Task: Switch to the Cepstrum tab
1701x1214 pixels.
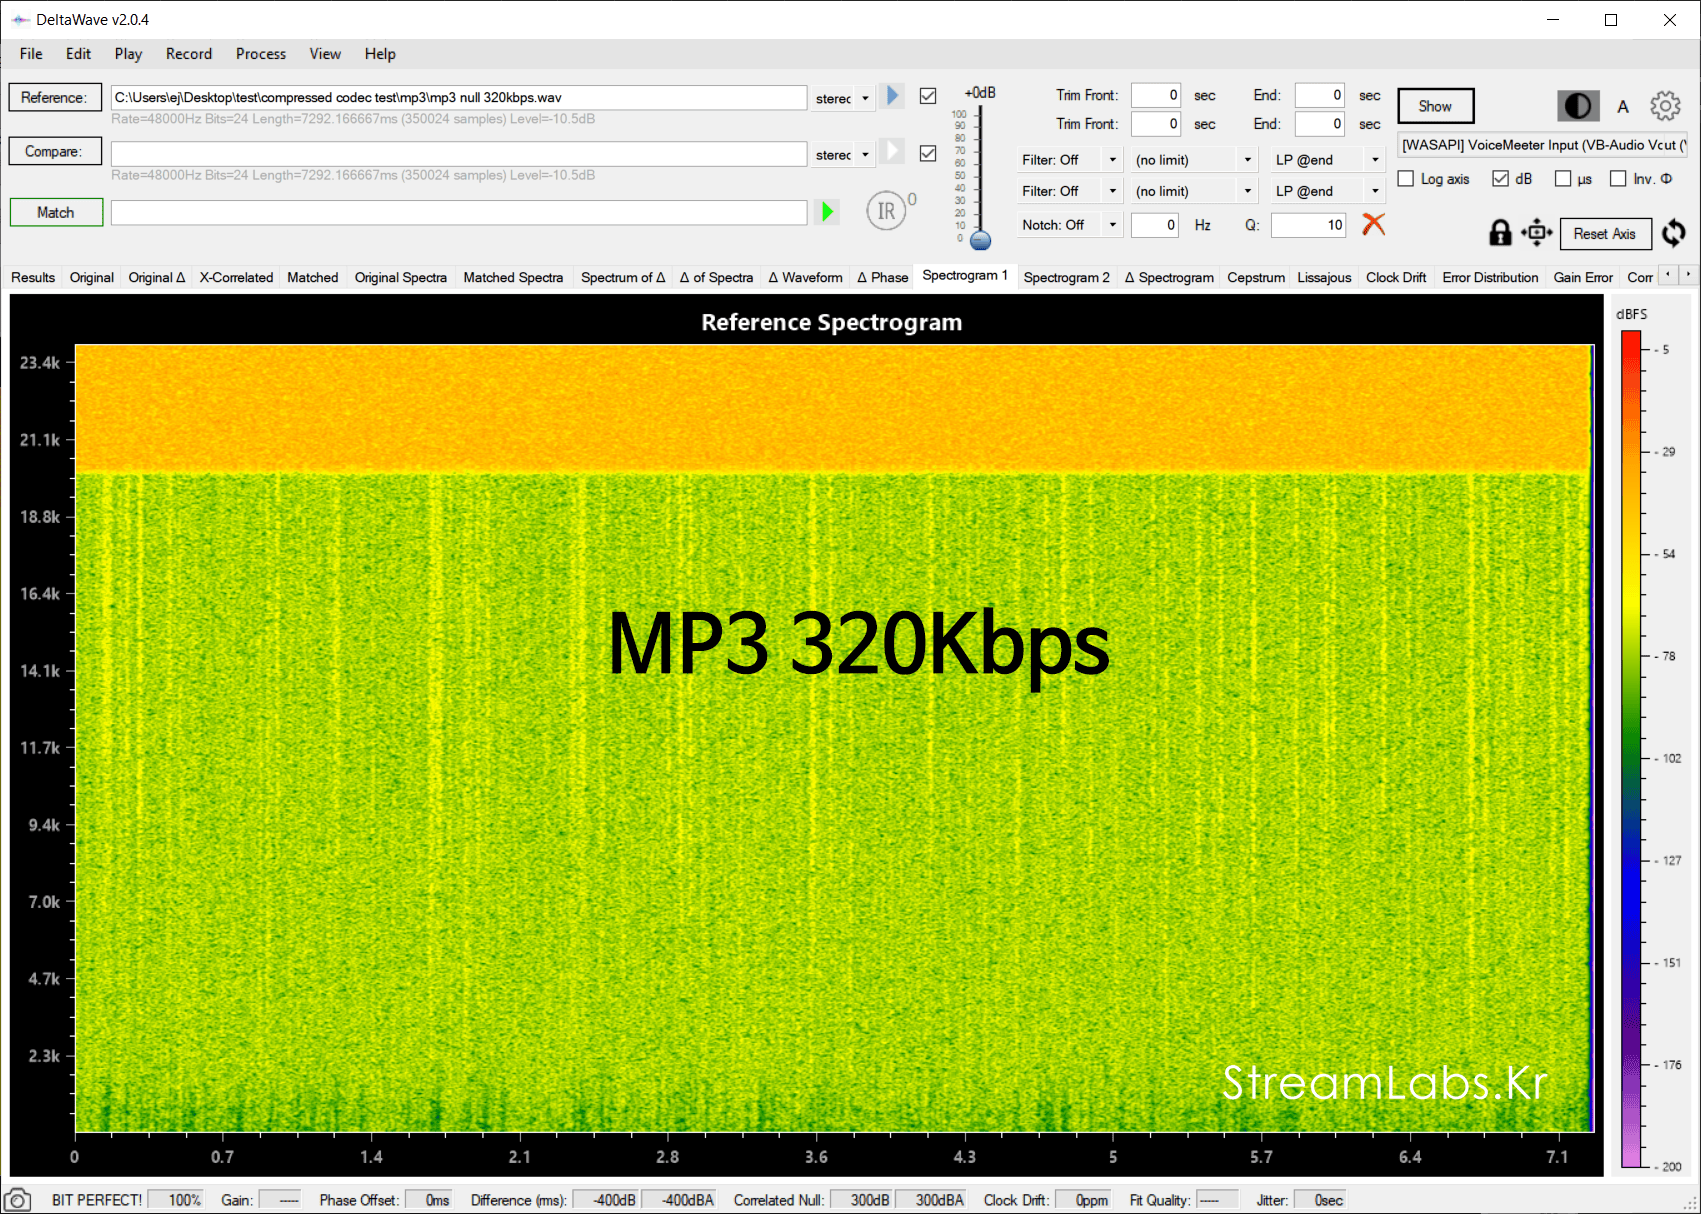Action: [x=1256, y=277]
